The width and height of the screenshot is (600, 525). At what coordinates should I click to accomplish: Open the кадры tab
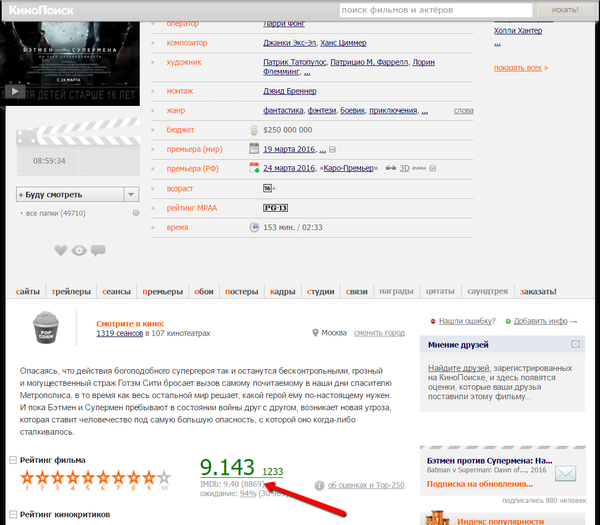click(x=282, y=292)
